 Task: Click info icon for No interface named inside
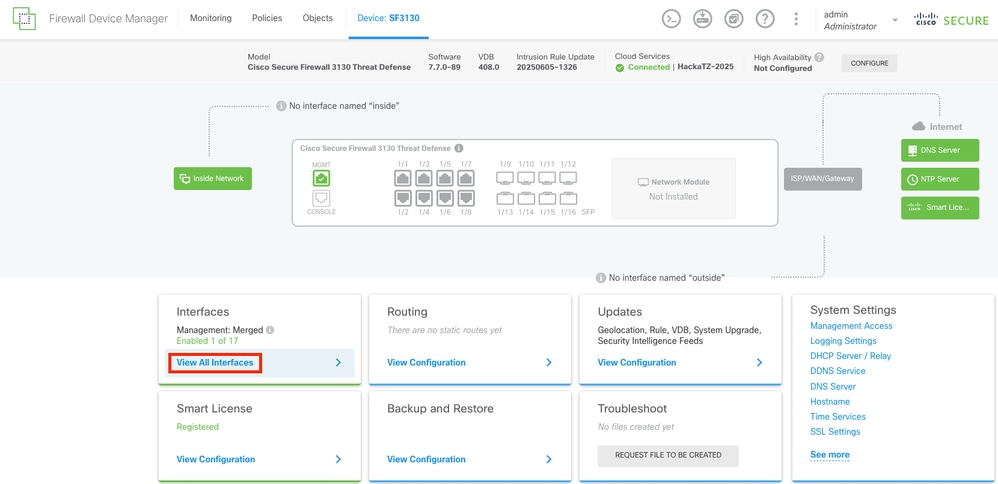point(281,106)
